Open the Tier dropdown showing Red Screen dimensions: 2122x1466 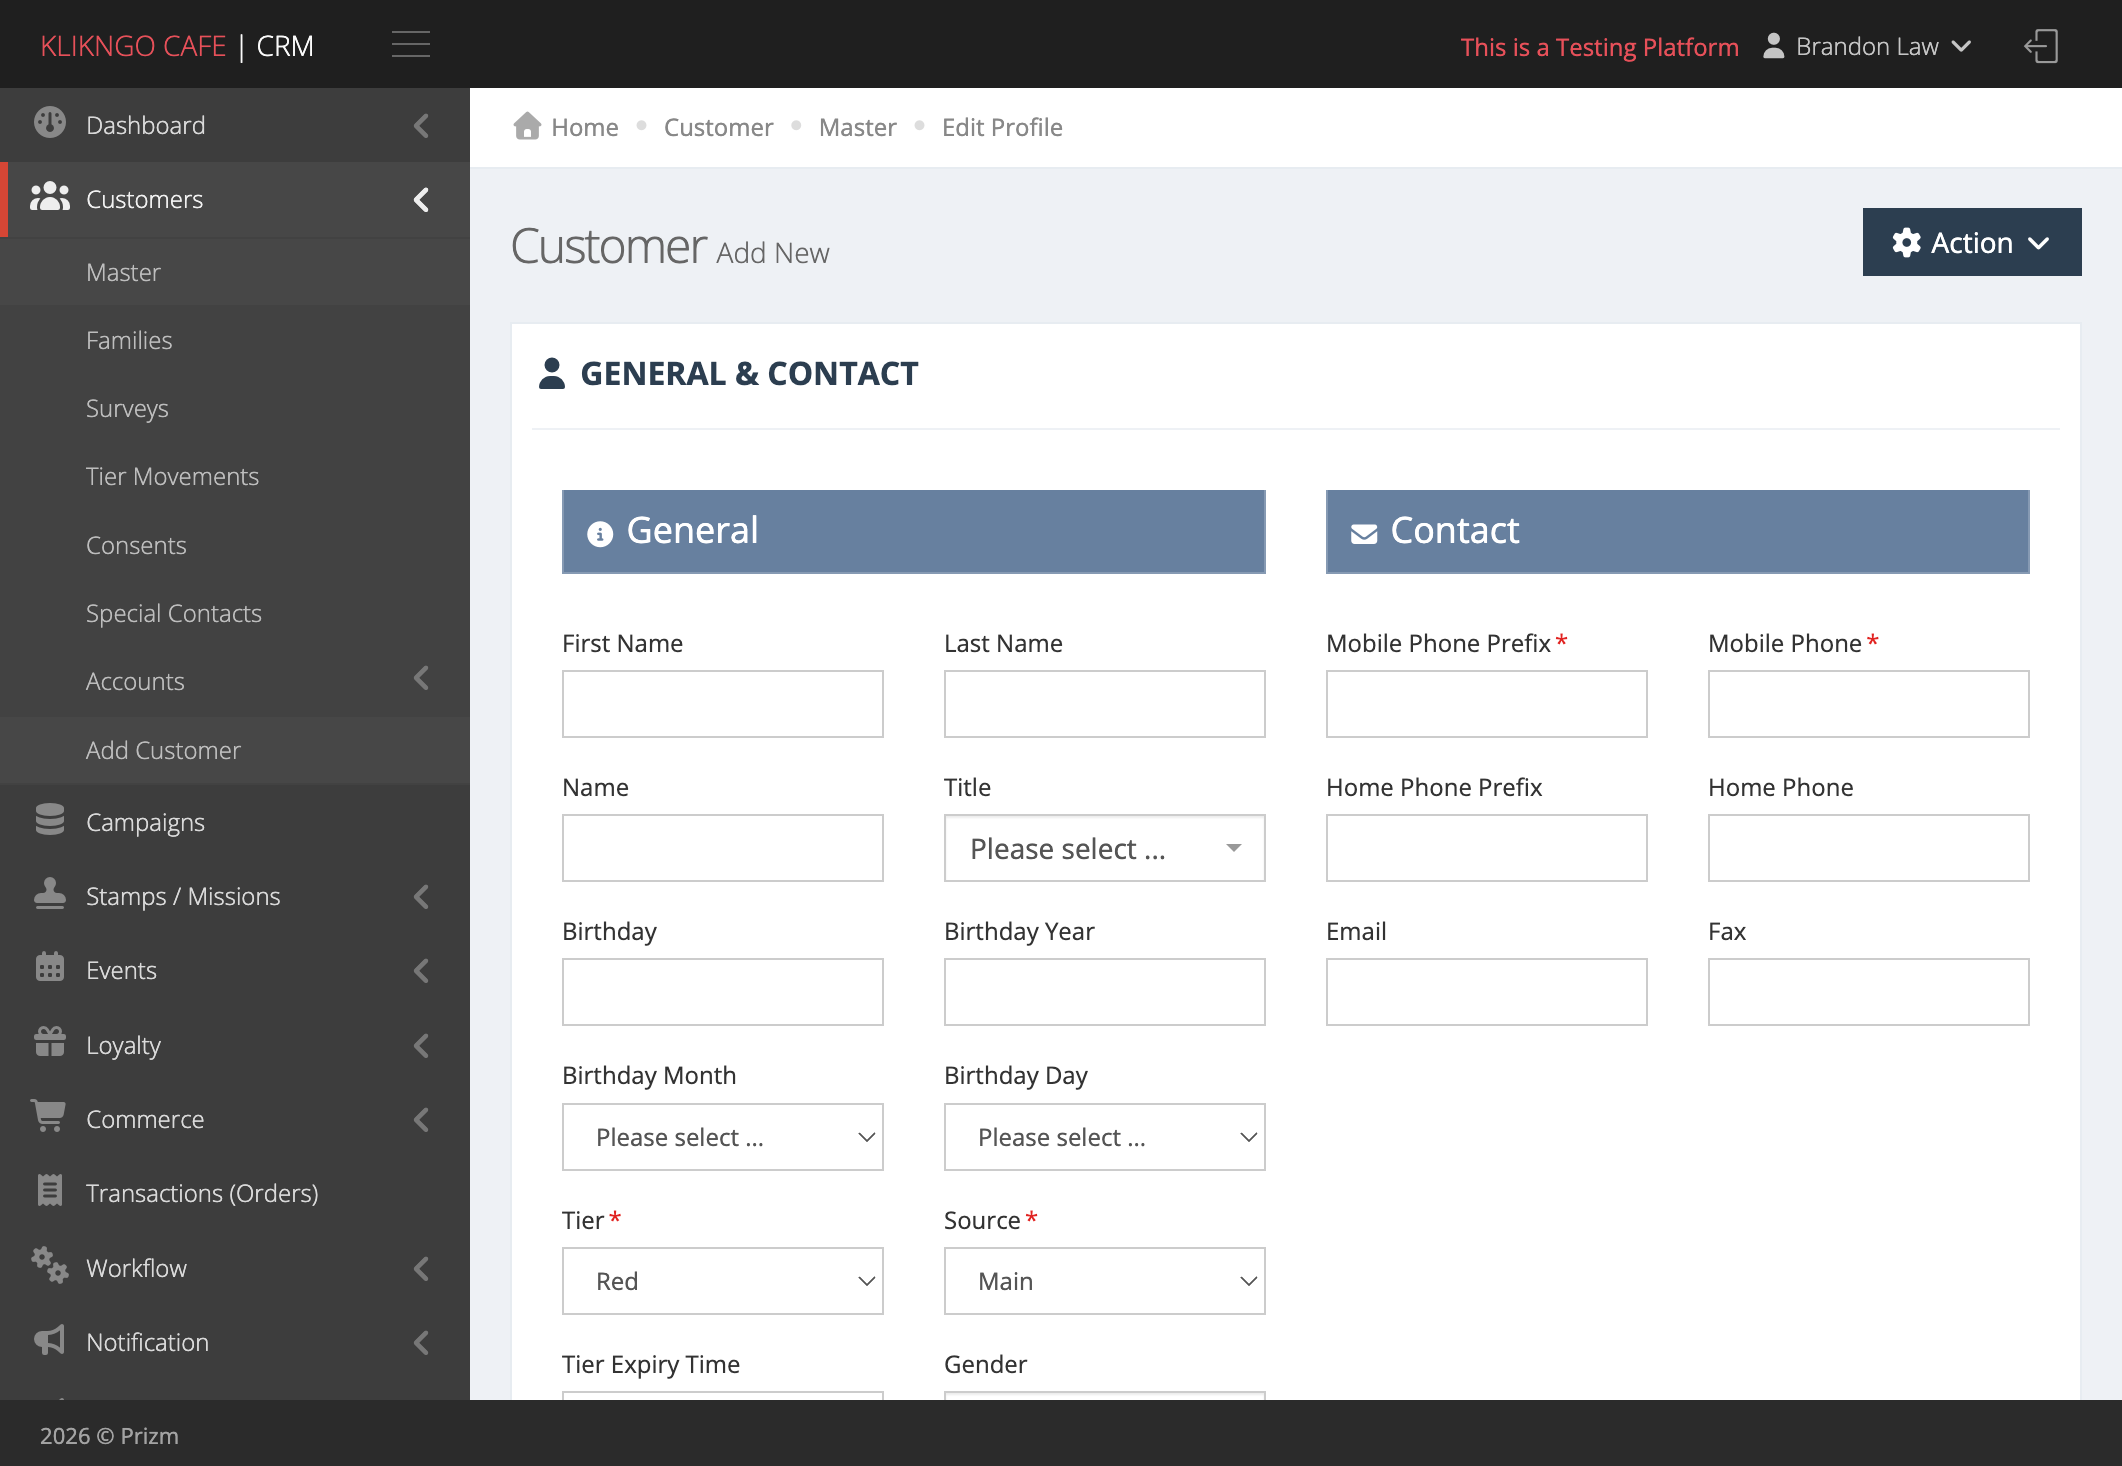pyautogui.click(x=722, y=1281)
